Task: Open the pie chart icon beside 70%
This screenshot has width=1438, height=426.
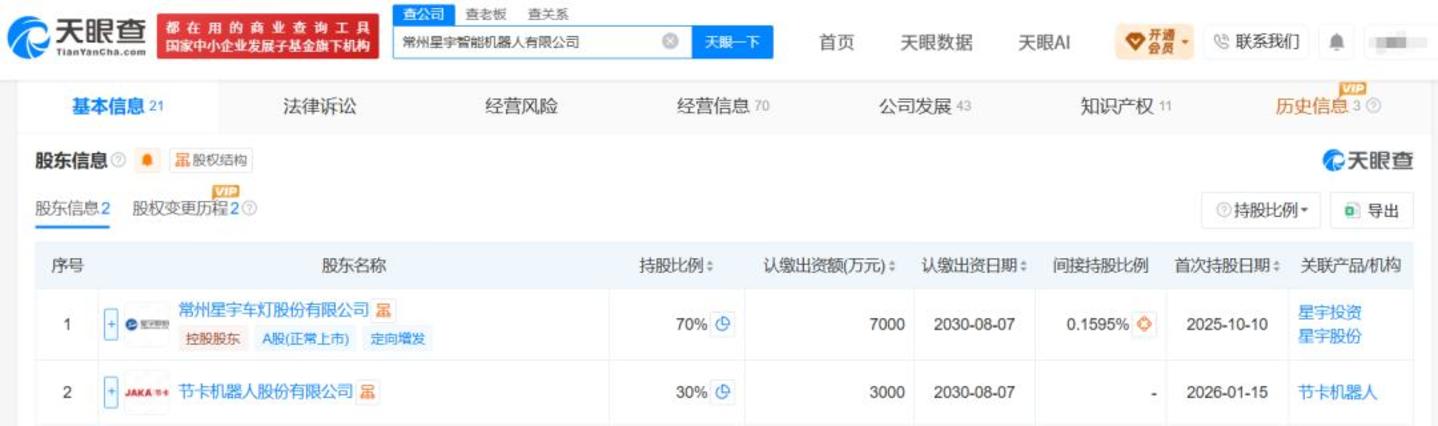Action: click(x=723, y=324)
